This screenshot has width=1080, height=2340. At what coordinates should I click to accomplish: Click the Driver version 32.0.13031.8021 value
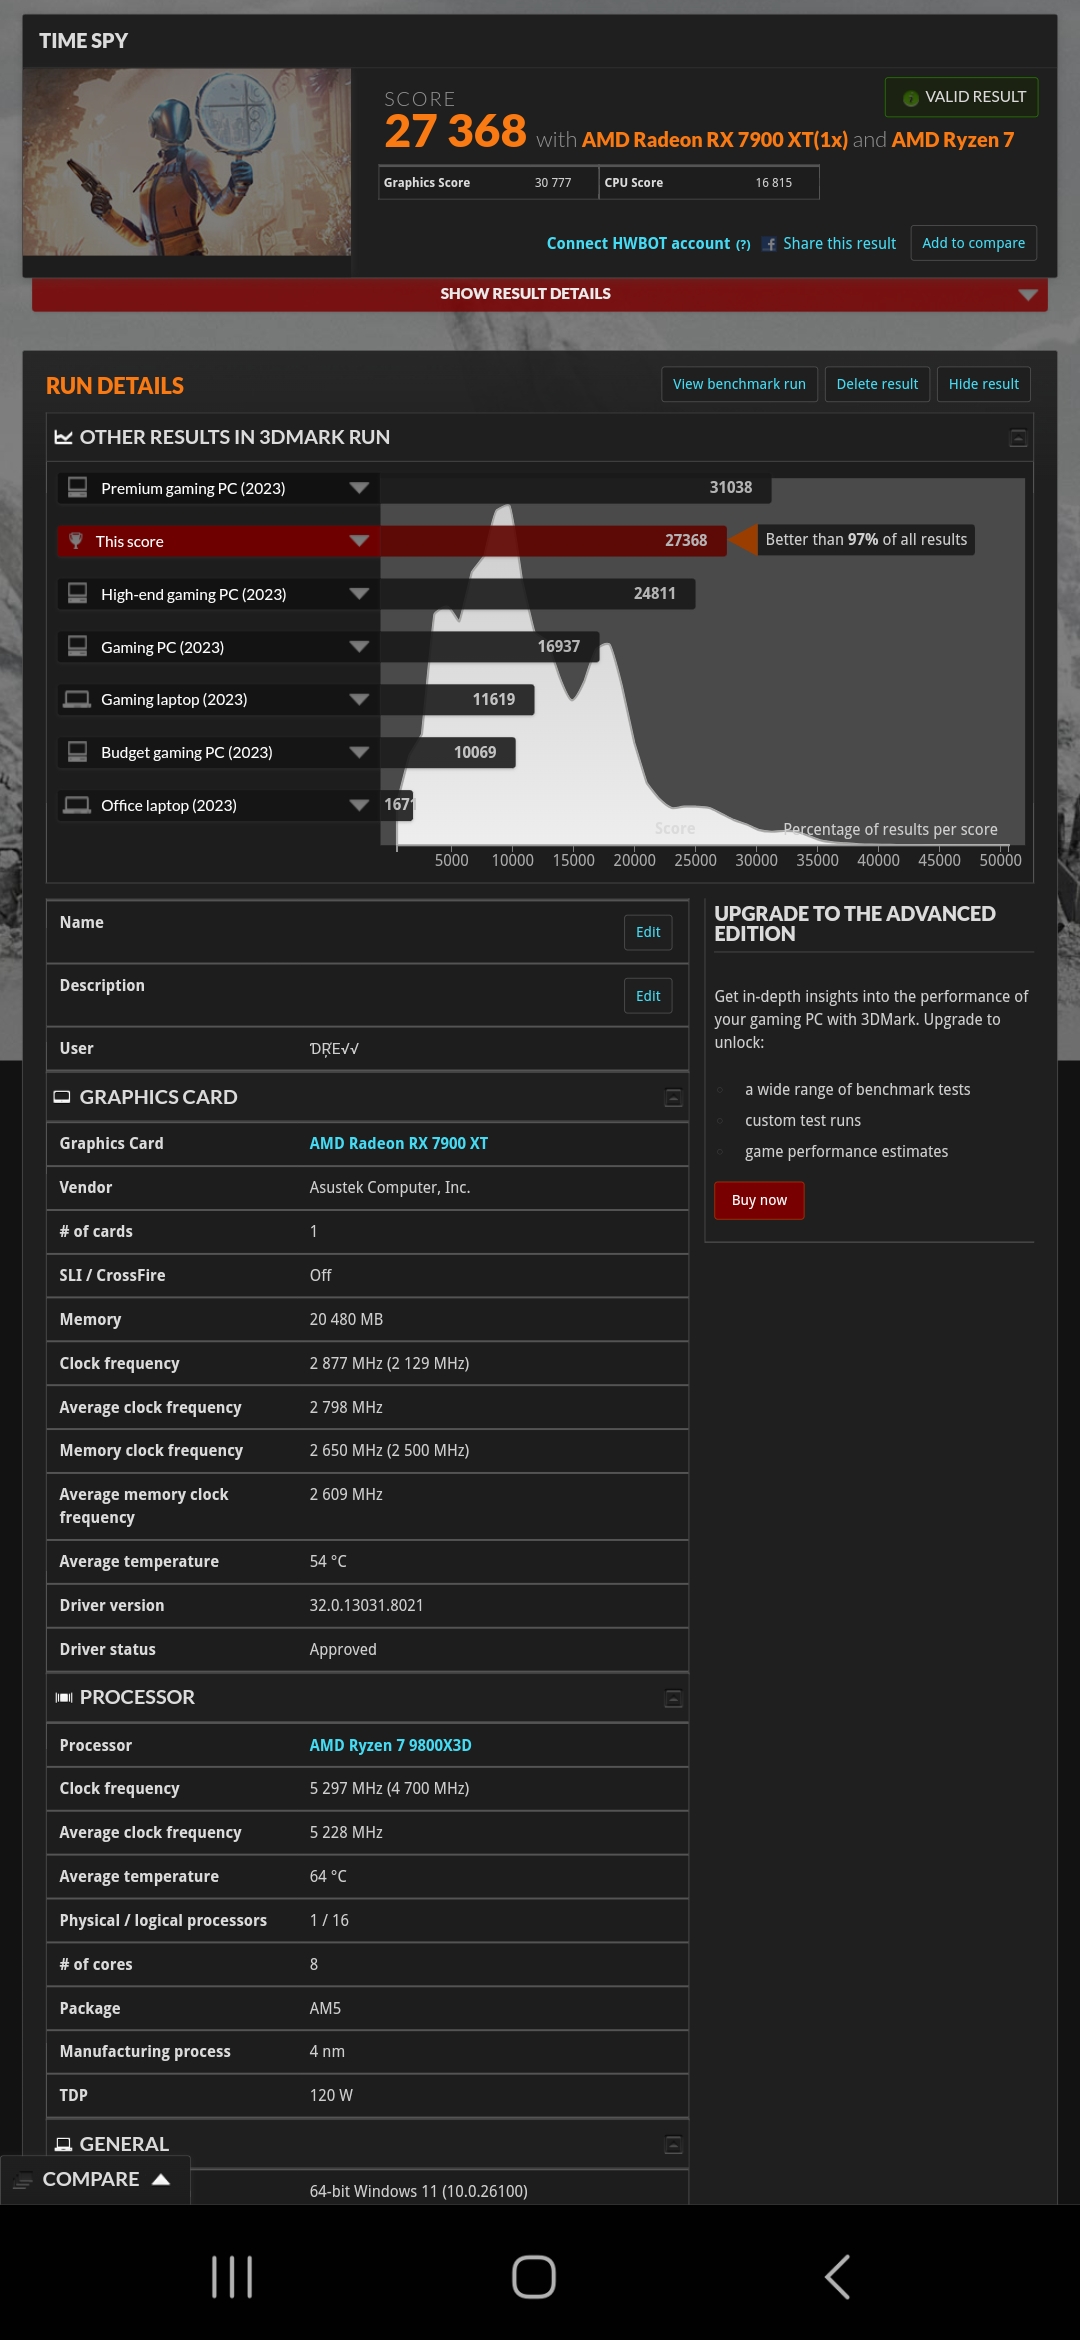coord(366,1605)
